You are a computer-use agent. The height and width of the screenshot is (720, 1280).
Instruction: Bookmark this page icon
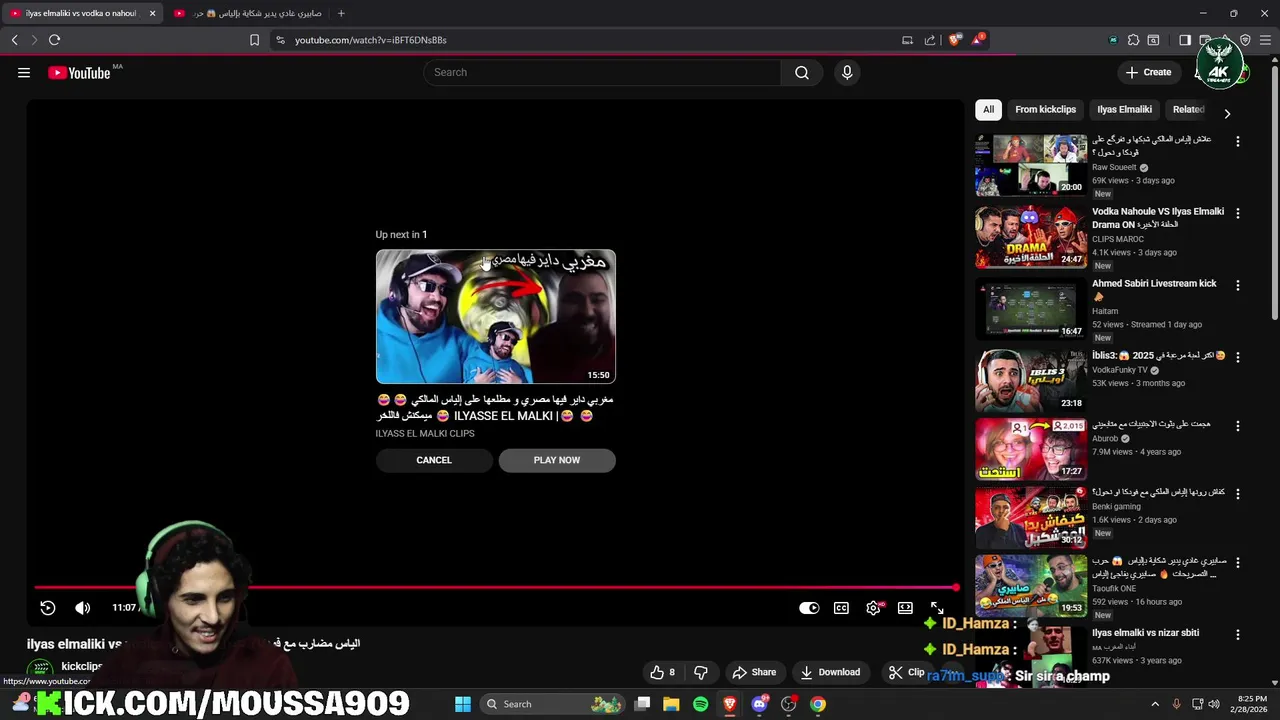point(254,40)
